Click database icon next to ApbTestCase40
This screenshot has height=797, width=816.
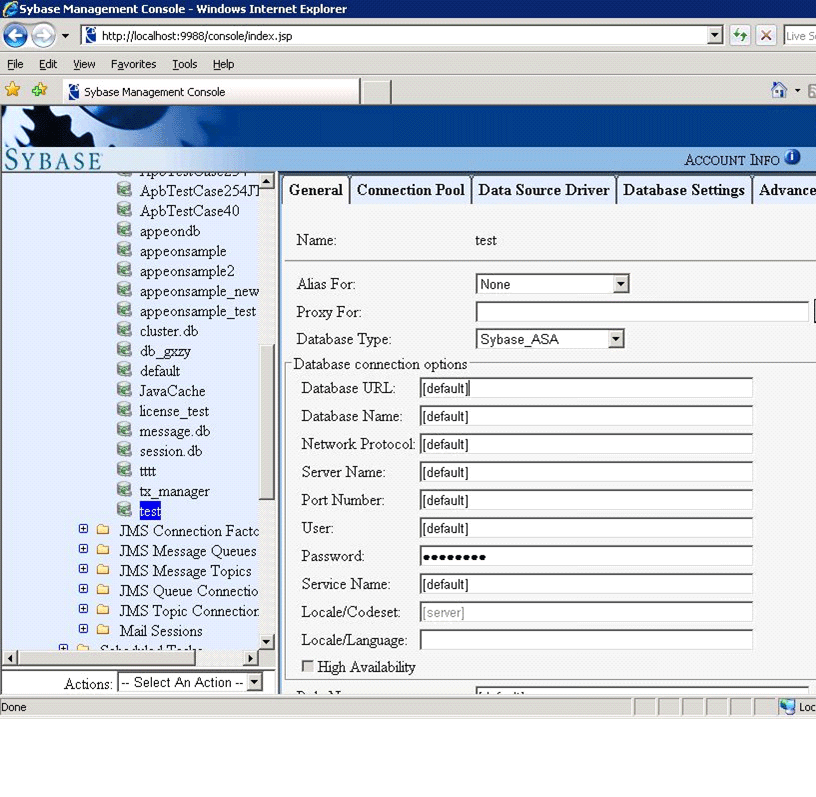(124, 209)
